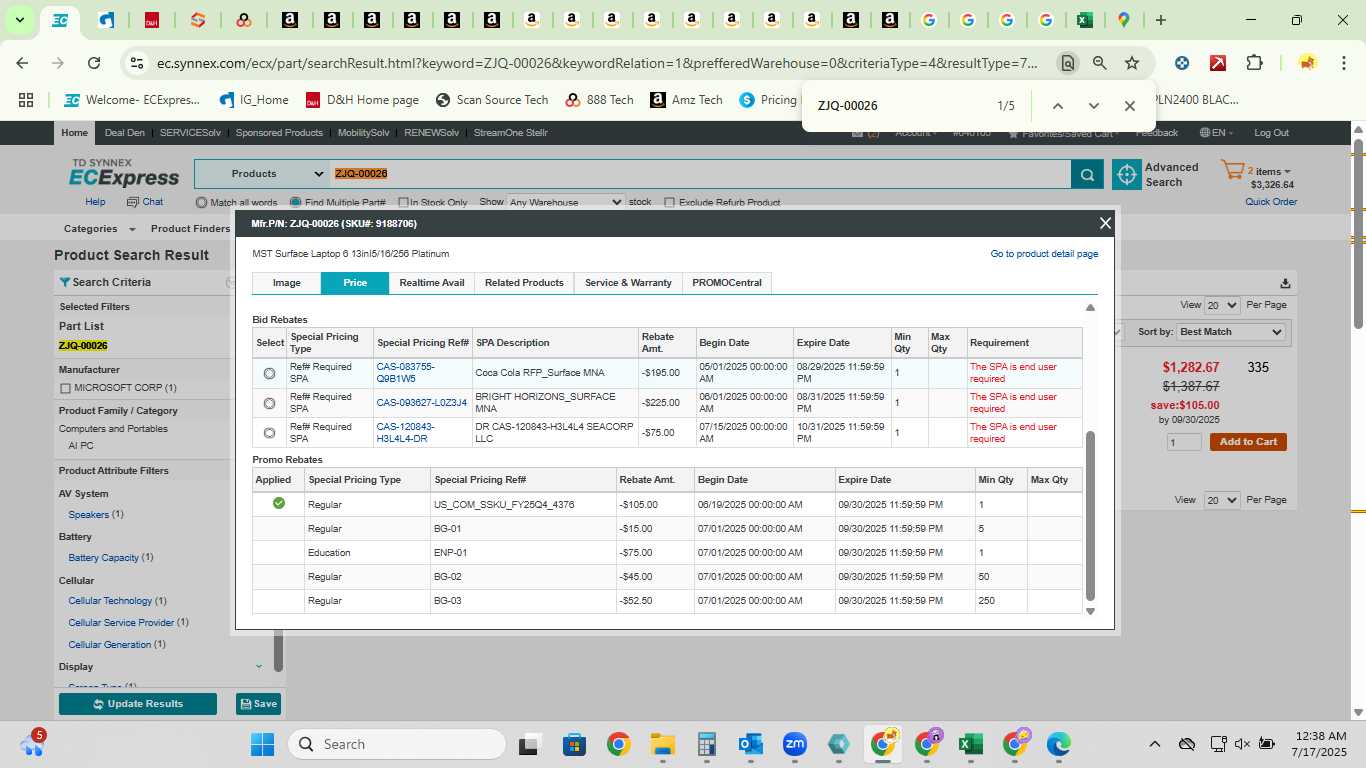Image resolution: width=1366 pixels, height=768 pixels.
Task: Click the popup's vertical scrollbar thumb
Action: coord(1090,515)
